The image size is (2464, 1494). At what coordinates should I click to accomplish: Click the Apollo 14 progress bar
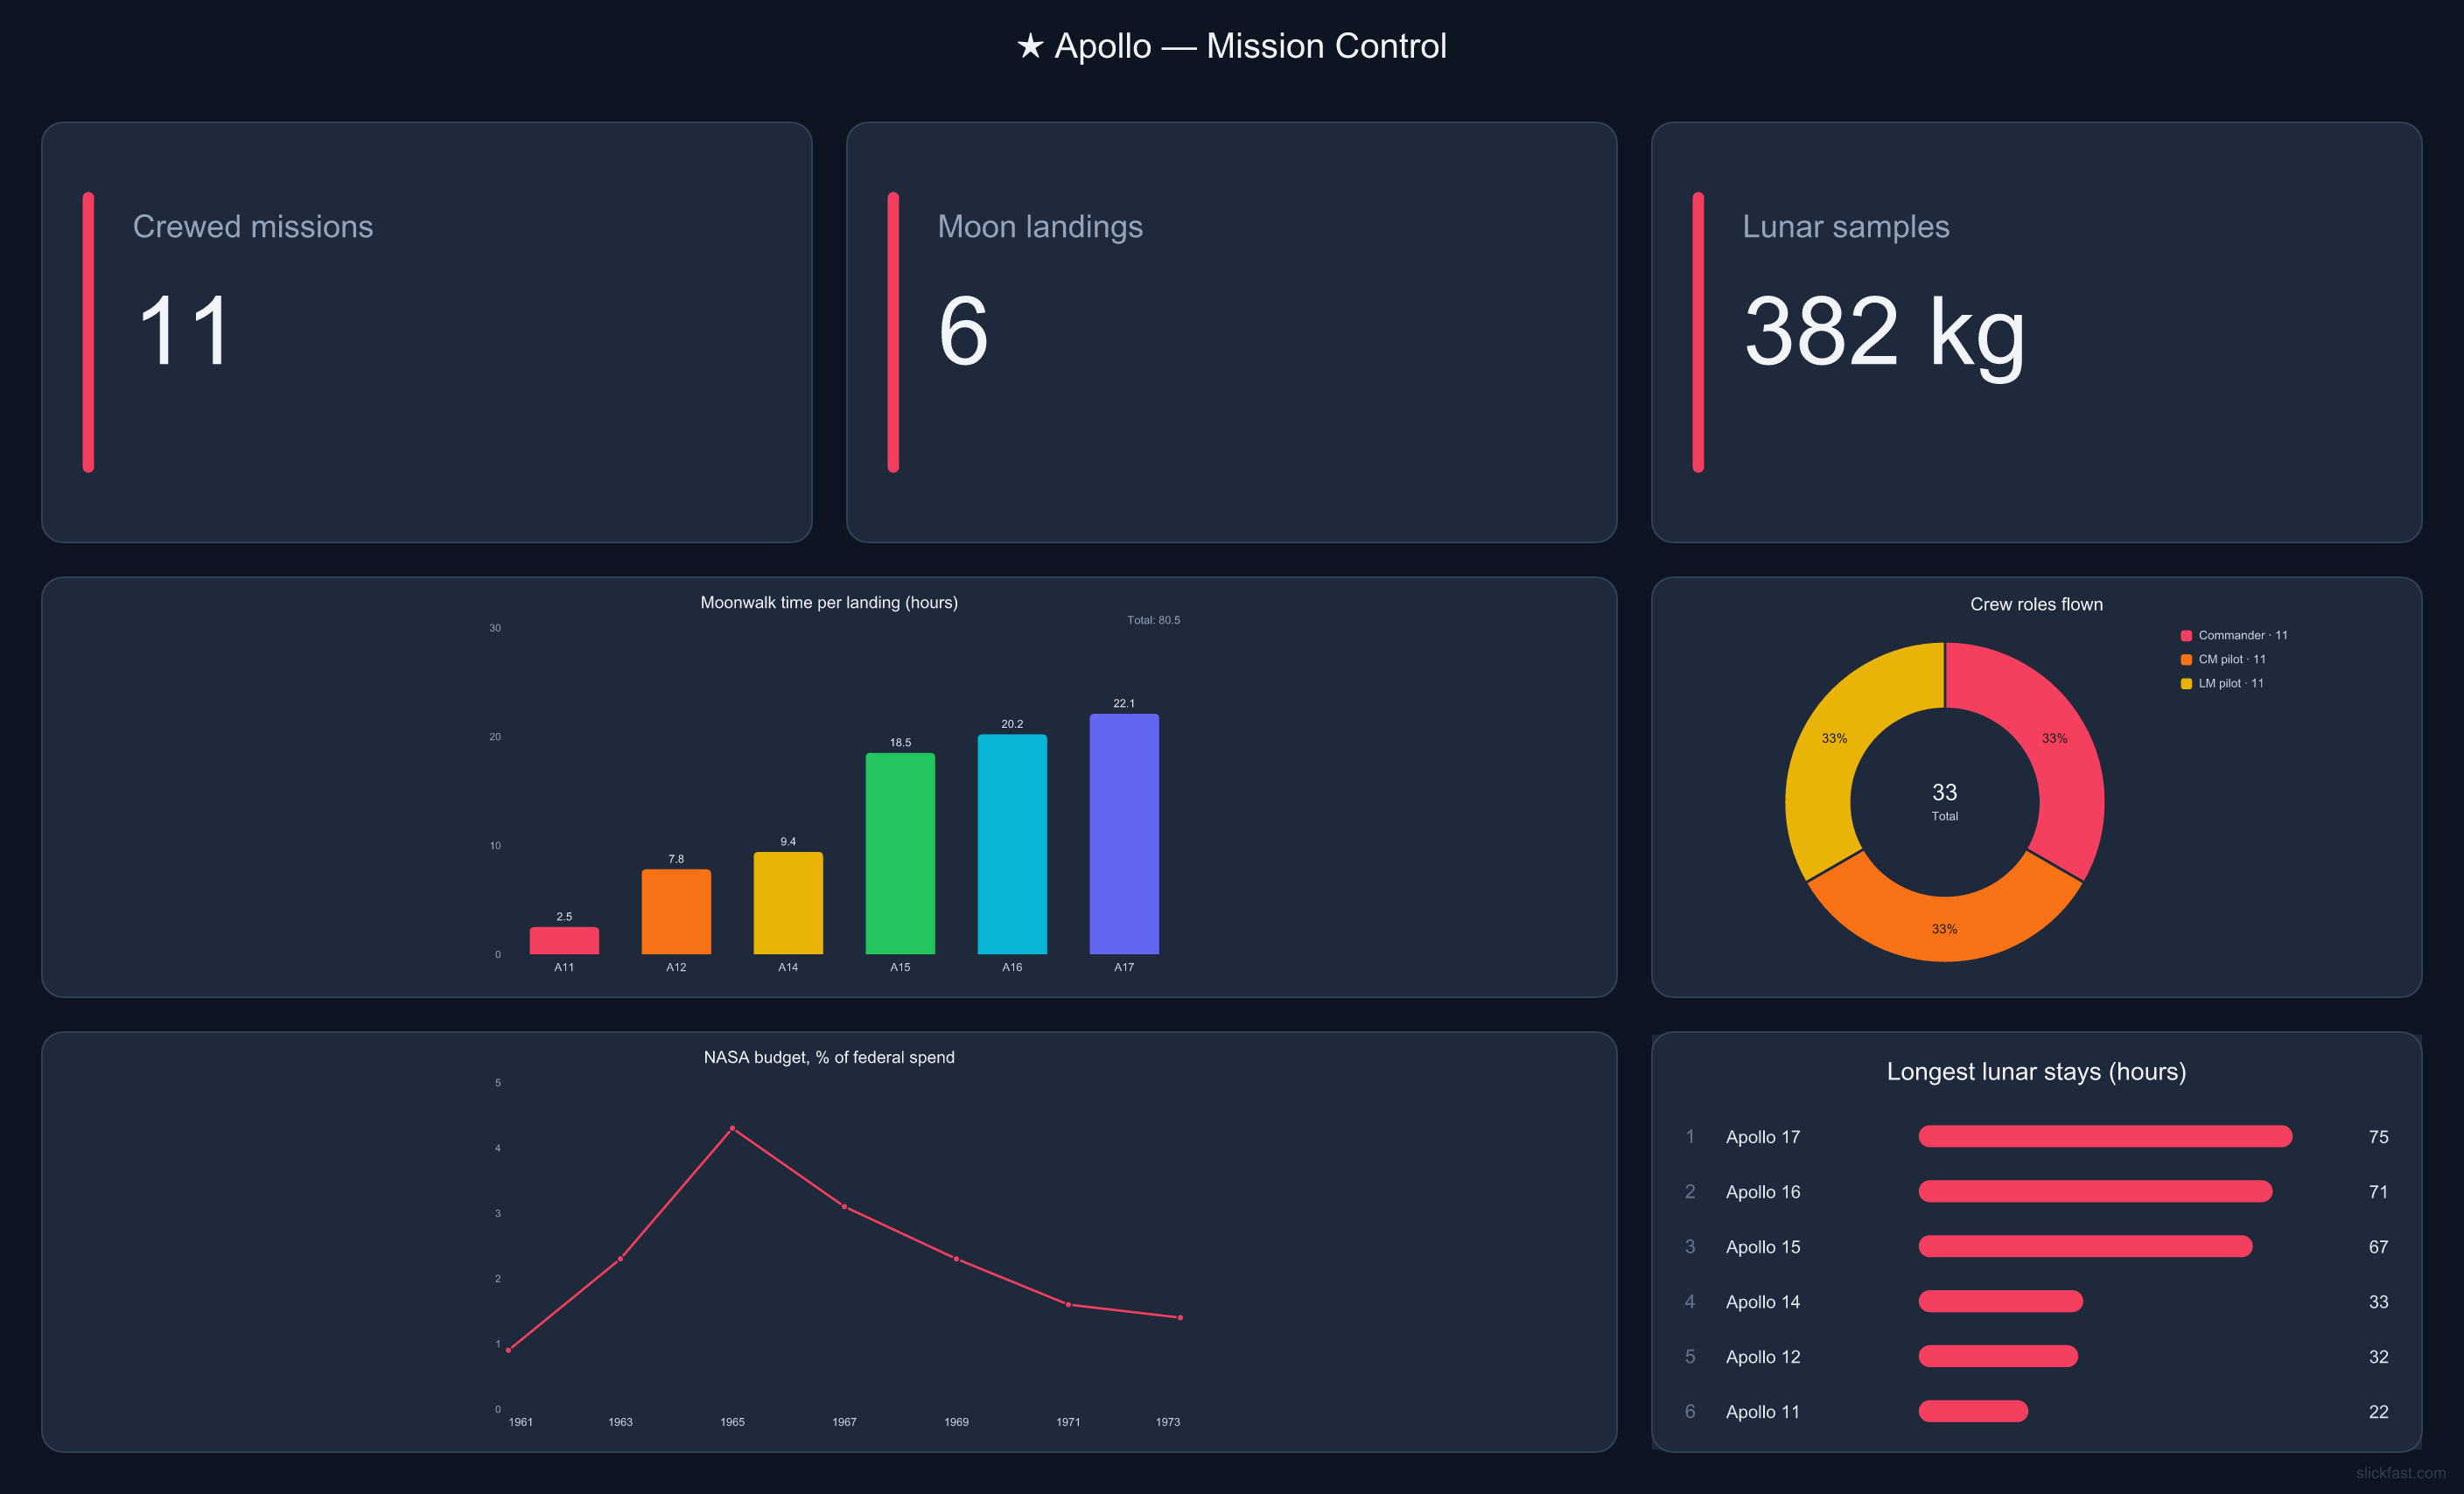2000,1301
